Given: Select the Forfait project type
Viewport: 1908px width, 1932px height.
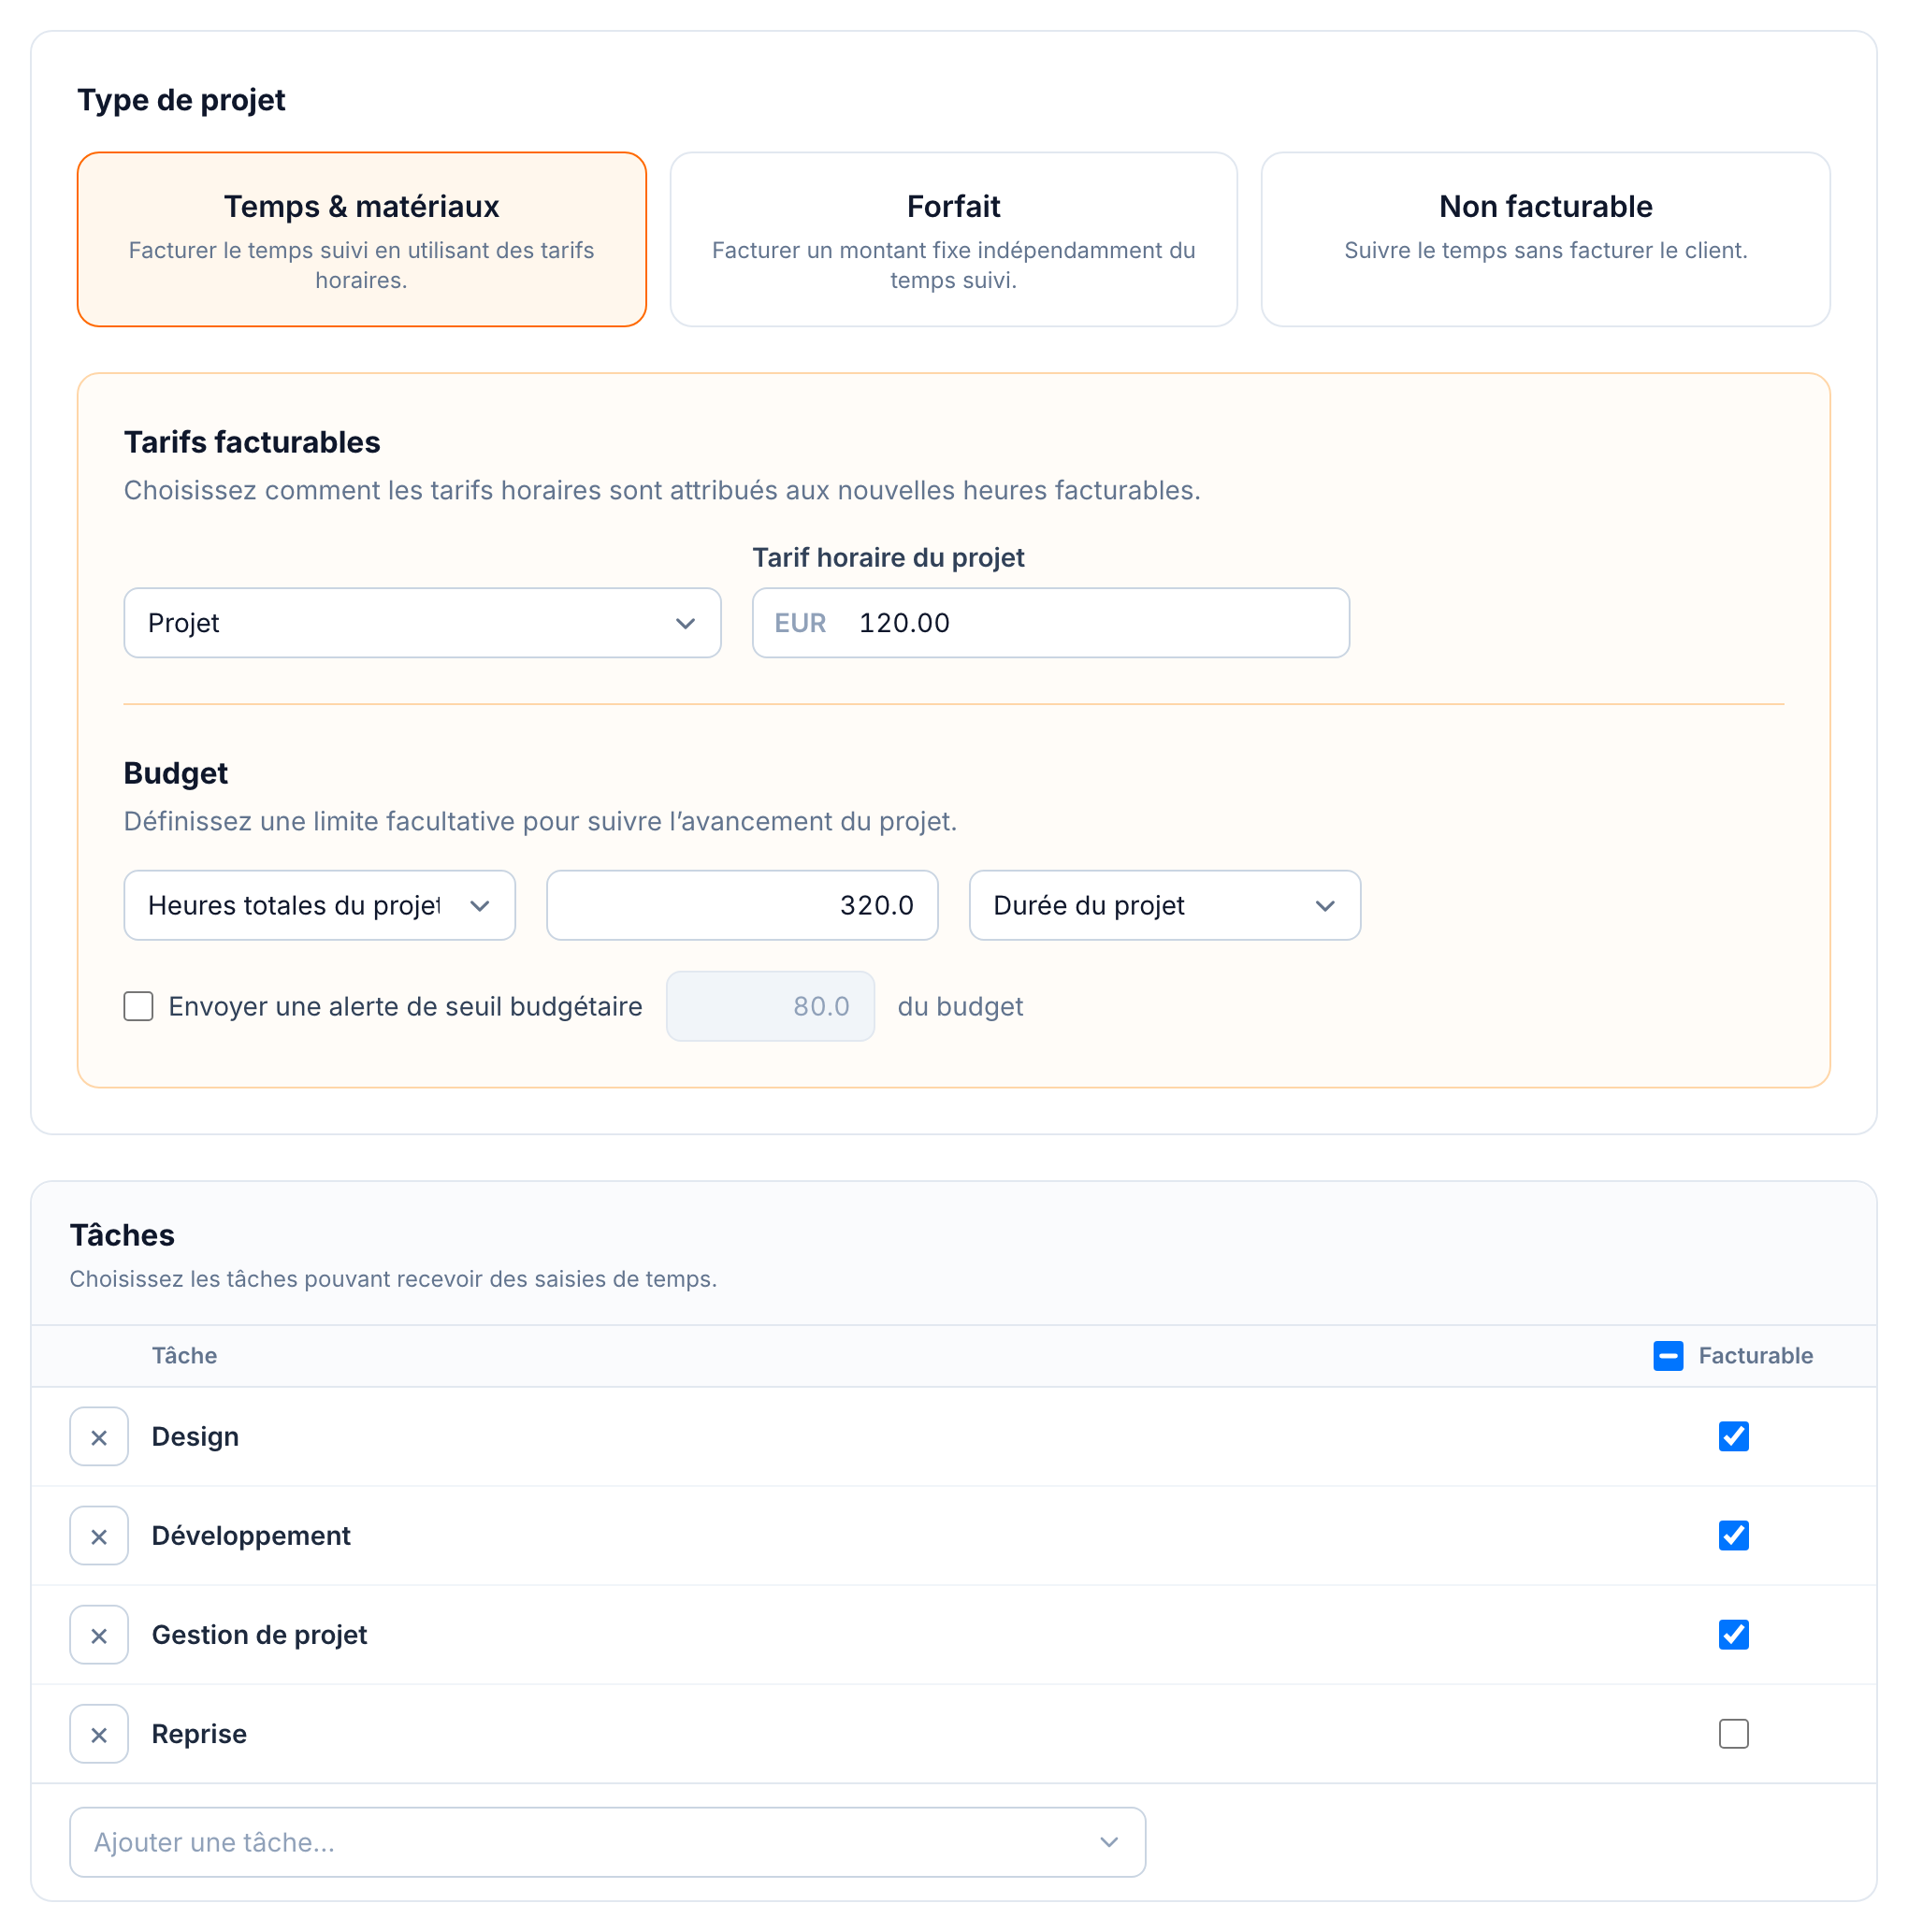Looking at the screenshot, I should (953, 239).
